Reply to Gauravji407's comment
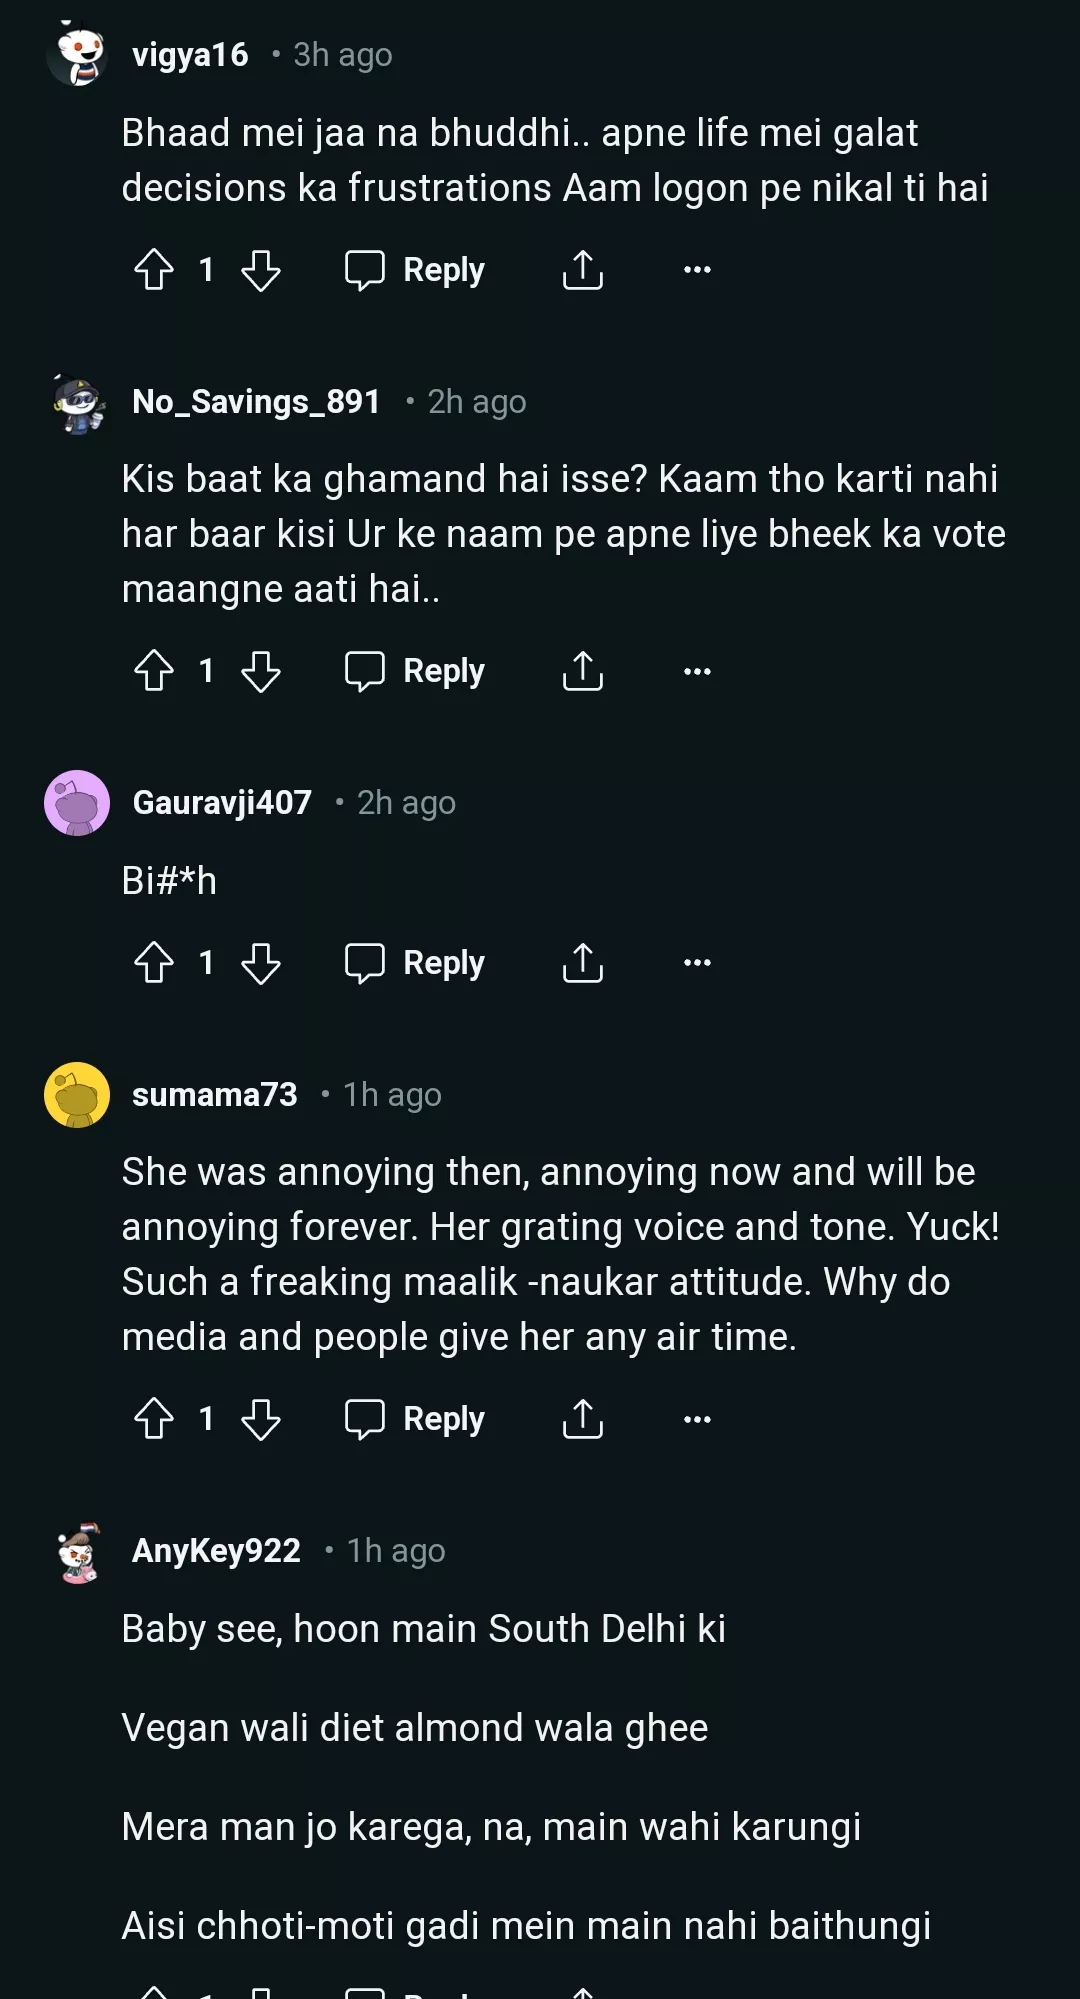 pyautogui.click(x=415, y=963)
